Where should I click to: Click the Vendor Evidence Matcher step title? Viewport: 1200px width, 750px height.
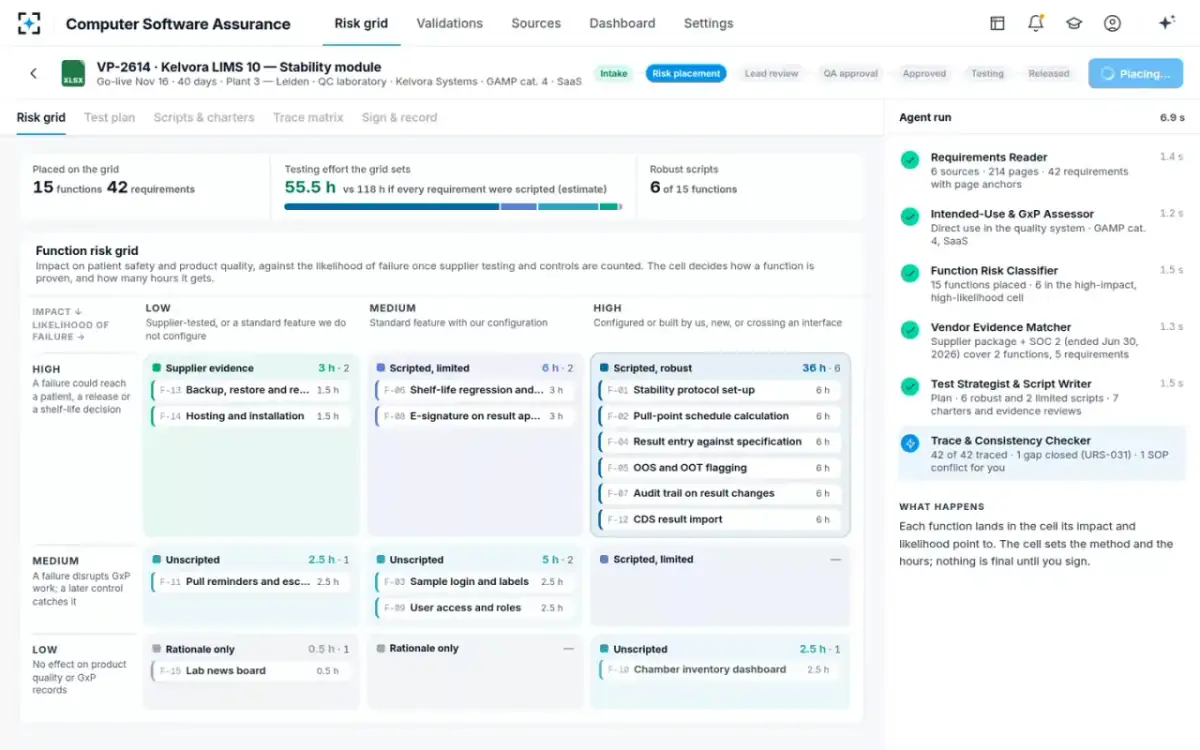1001,327
